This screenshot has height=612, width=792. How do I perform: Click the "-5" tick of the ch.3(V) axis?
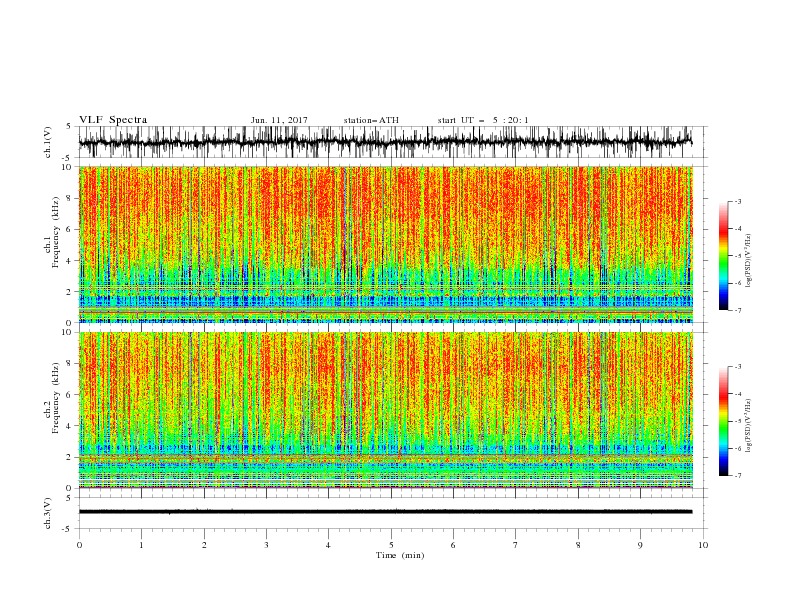click(x=67, y=529)
